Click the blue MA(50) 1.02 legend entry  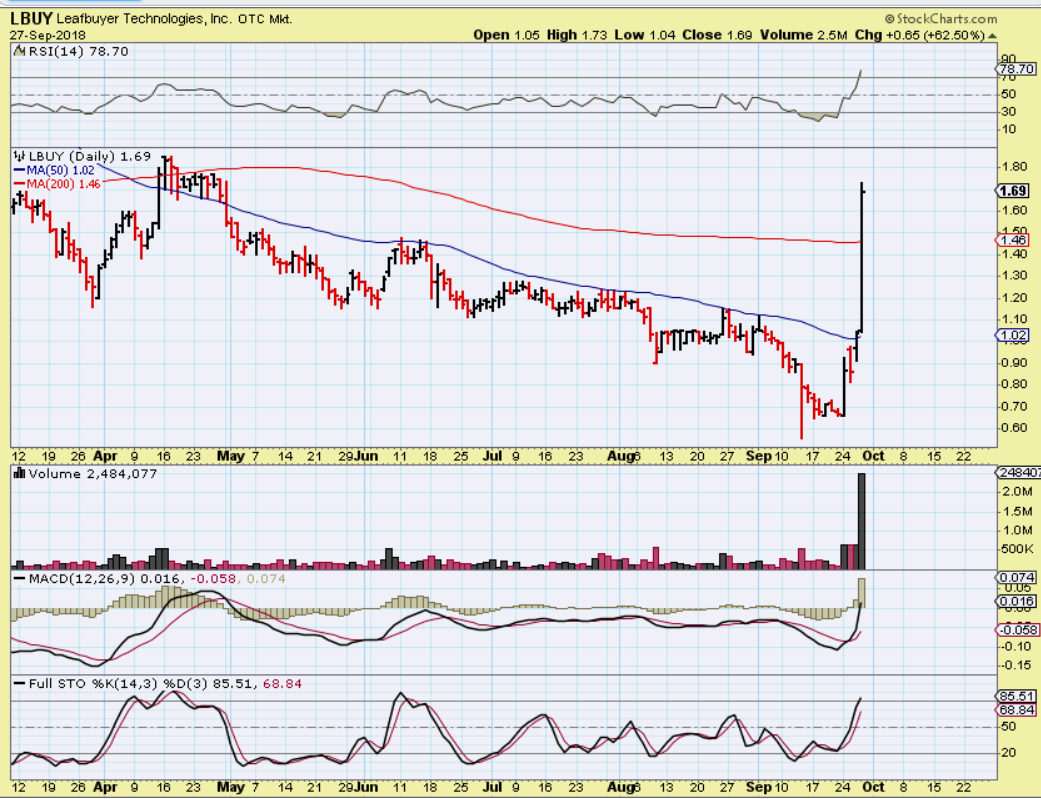(54, 170)
